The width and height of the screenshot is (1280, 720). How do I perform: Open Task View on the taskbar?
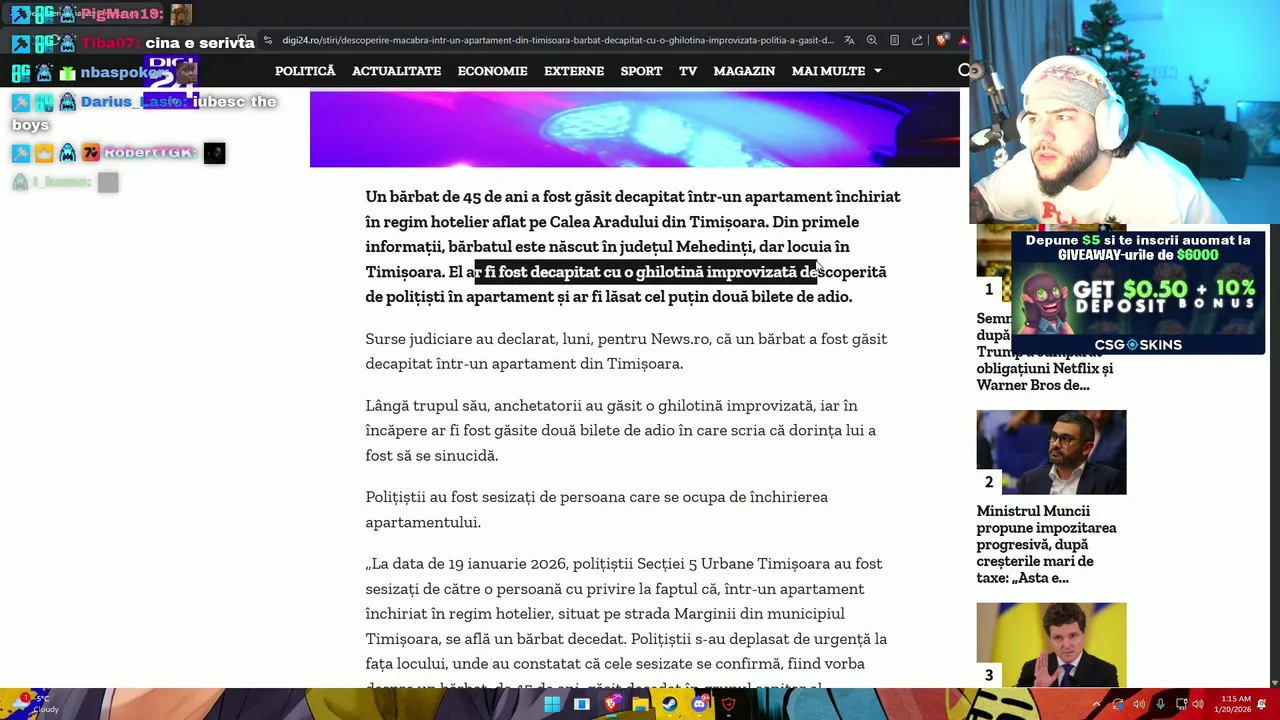click(x=581, y=704)
